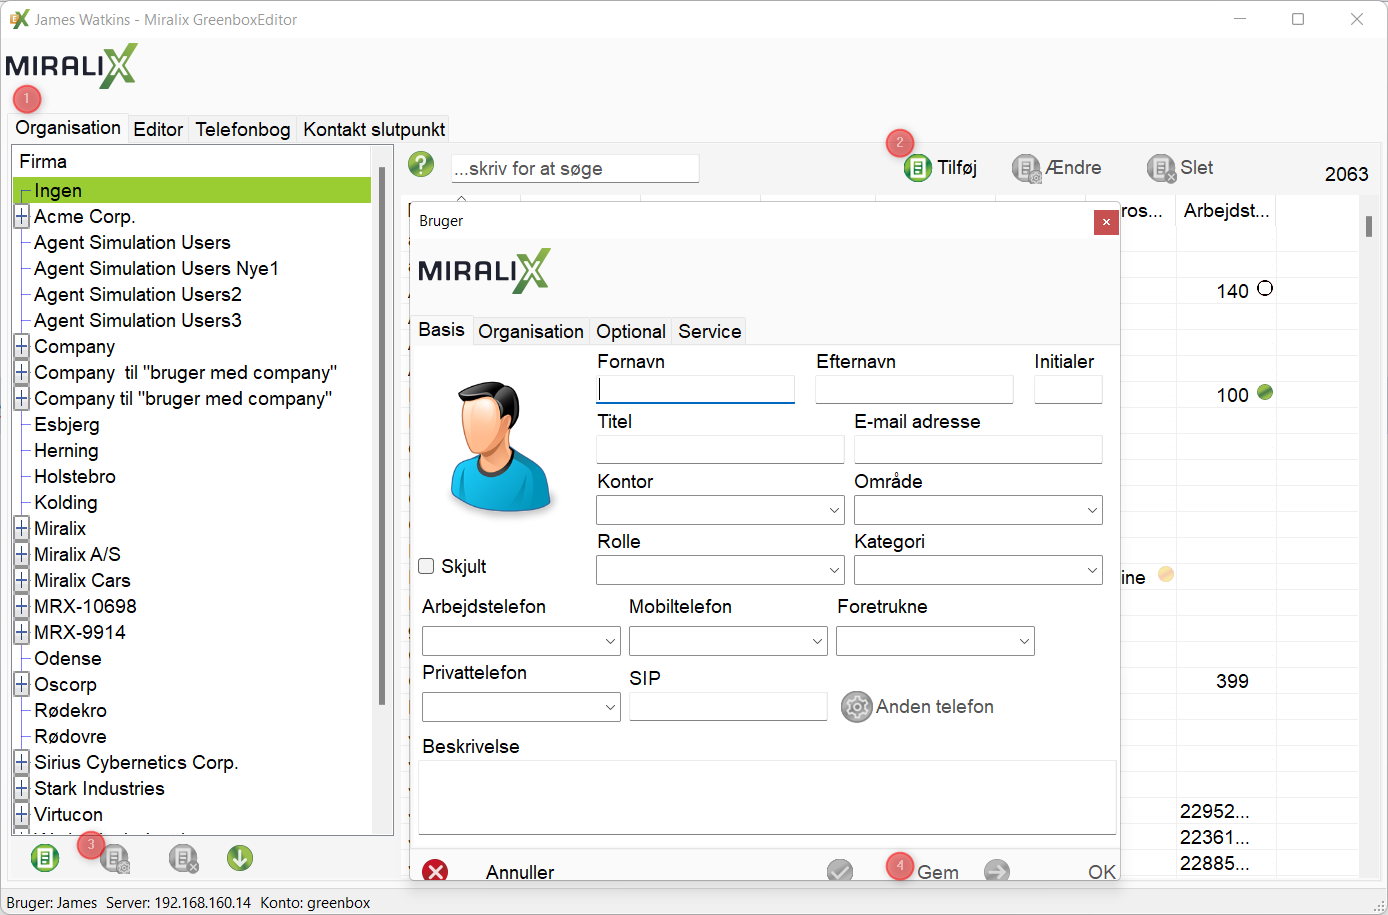
Task: Click into the Fornavn input field
Action: point(696,389)
